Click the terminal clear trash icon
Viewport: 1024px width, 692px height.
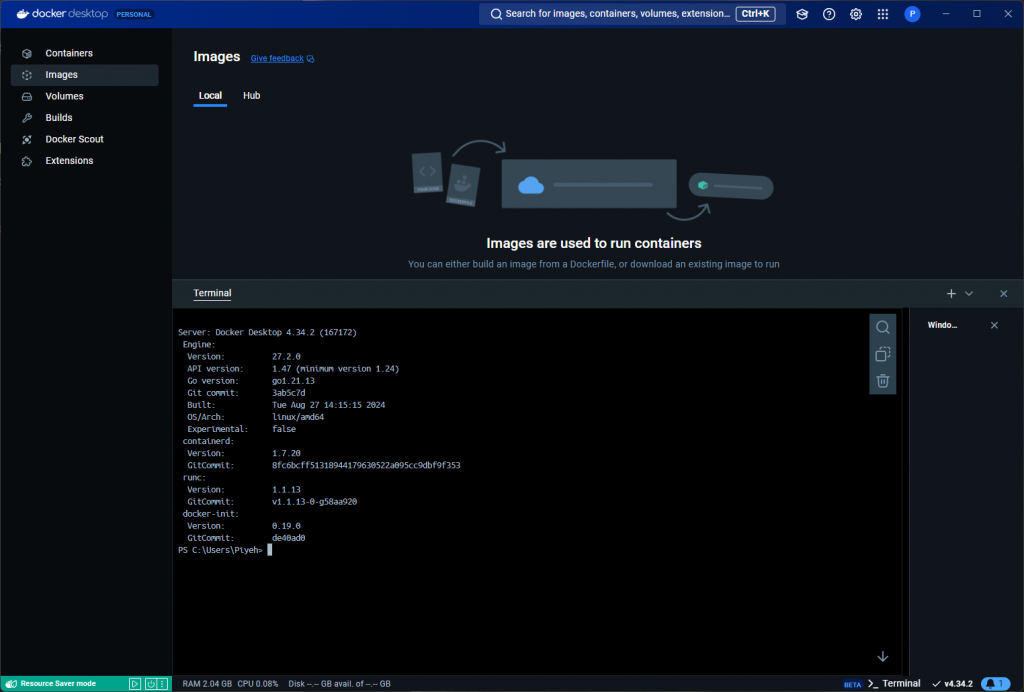pos(882,381)
